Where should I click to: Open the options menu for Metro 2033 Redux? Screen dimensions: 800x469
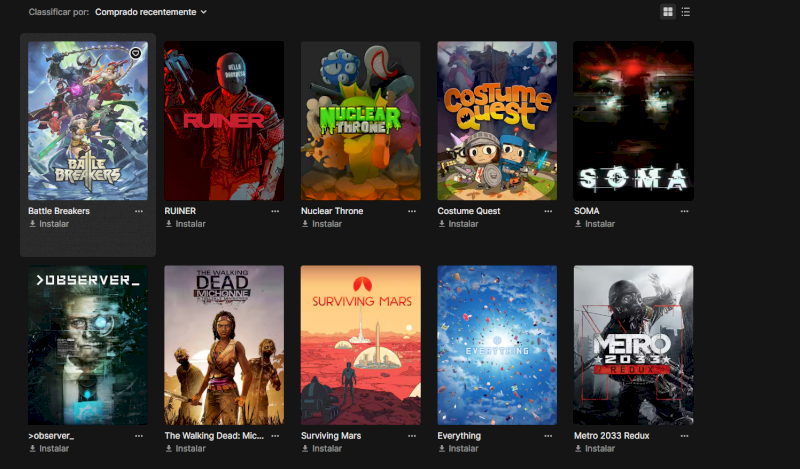[684, 436]
